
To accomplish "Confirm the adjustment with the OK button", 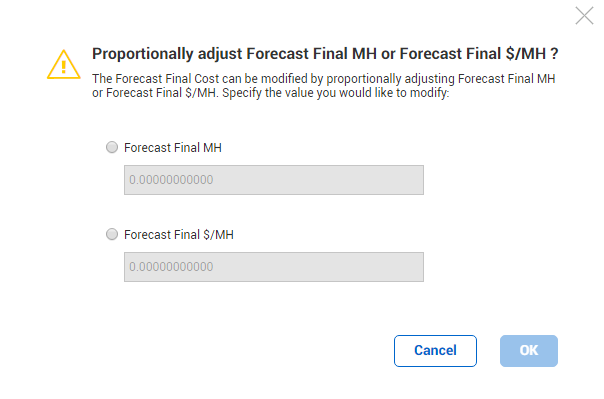I will point(529,350).
